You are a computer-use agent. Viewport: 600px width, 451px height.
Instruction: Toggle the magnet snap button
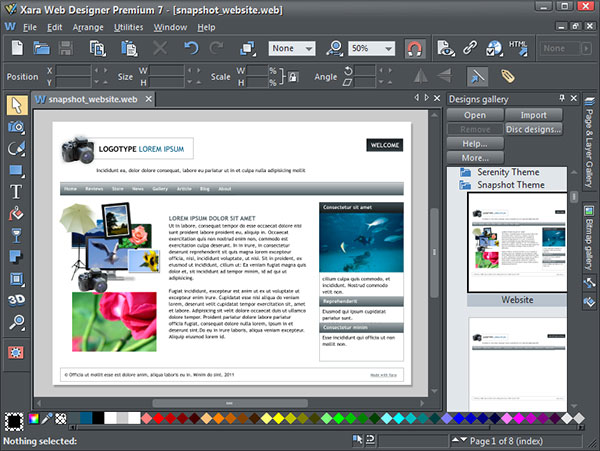(x=416, y=48)
